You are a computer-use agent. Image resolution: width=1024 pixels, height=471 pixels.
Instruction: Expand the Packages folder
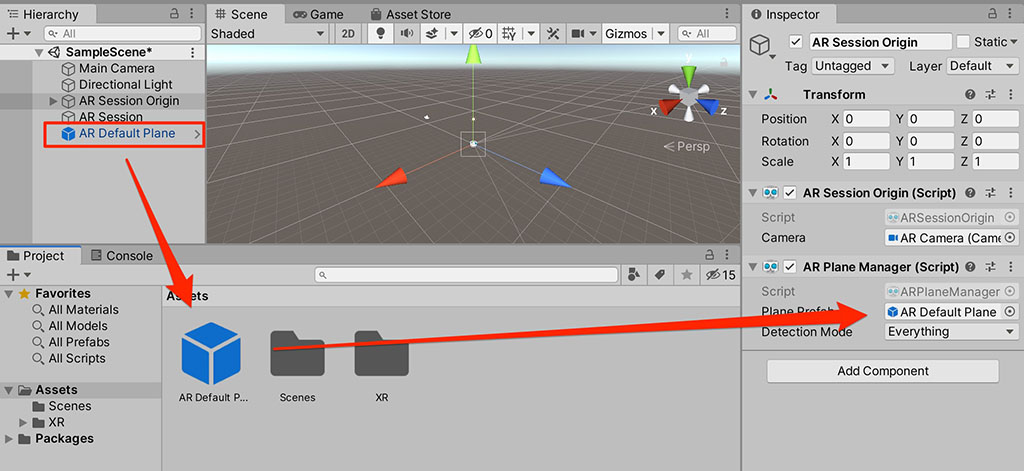pos(8,438)
